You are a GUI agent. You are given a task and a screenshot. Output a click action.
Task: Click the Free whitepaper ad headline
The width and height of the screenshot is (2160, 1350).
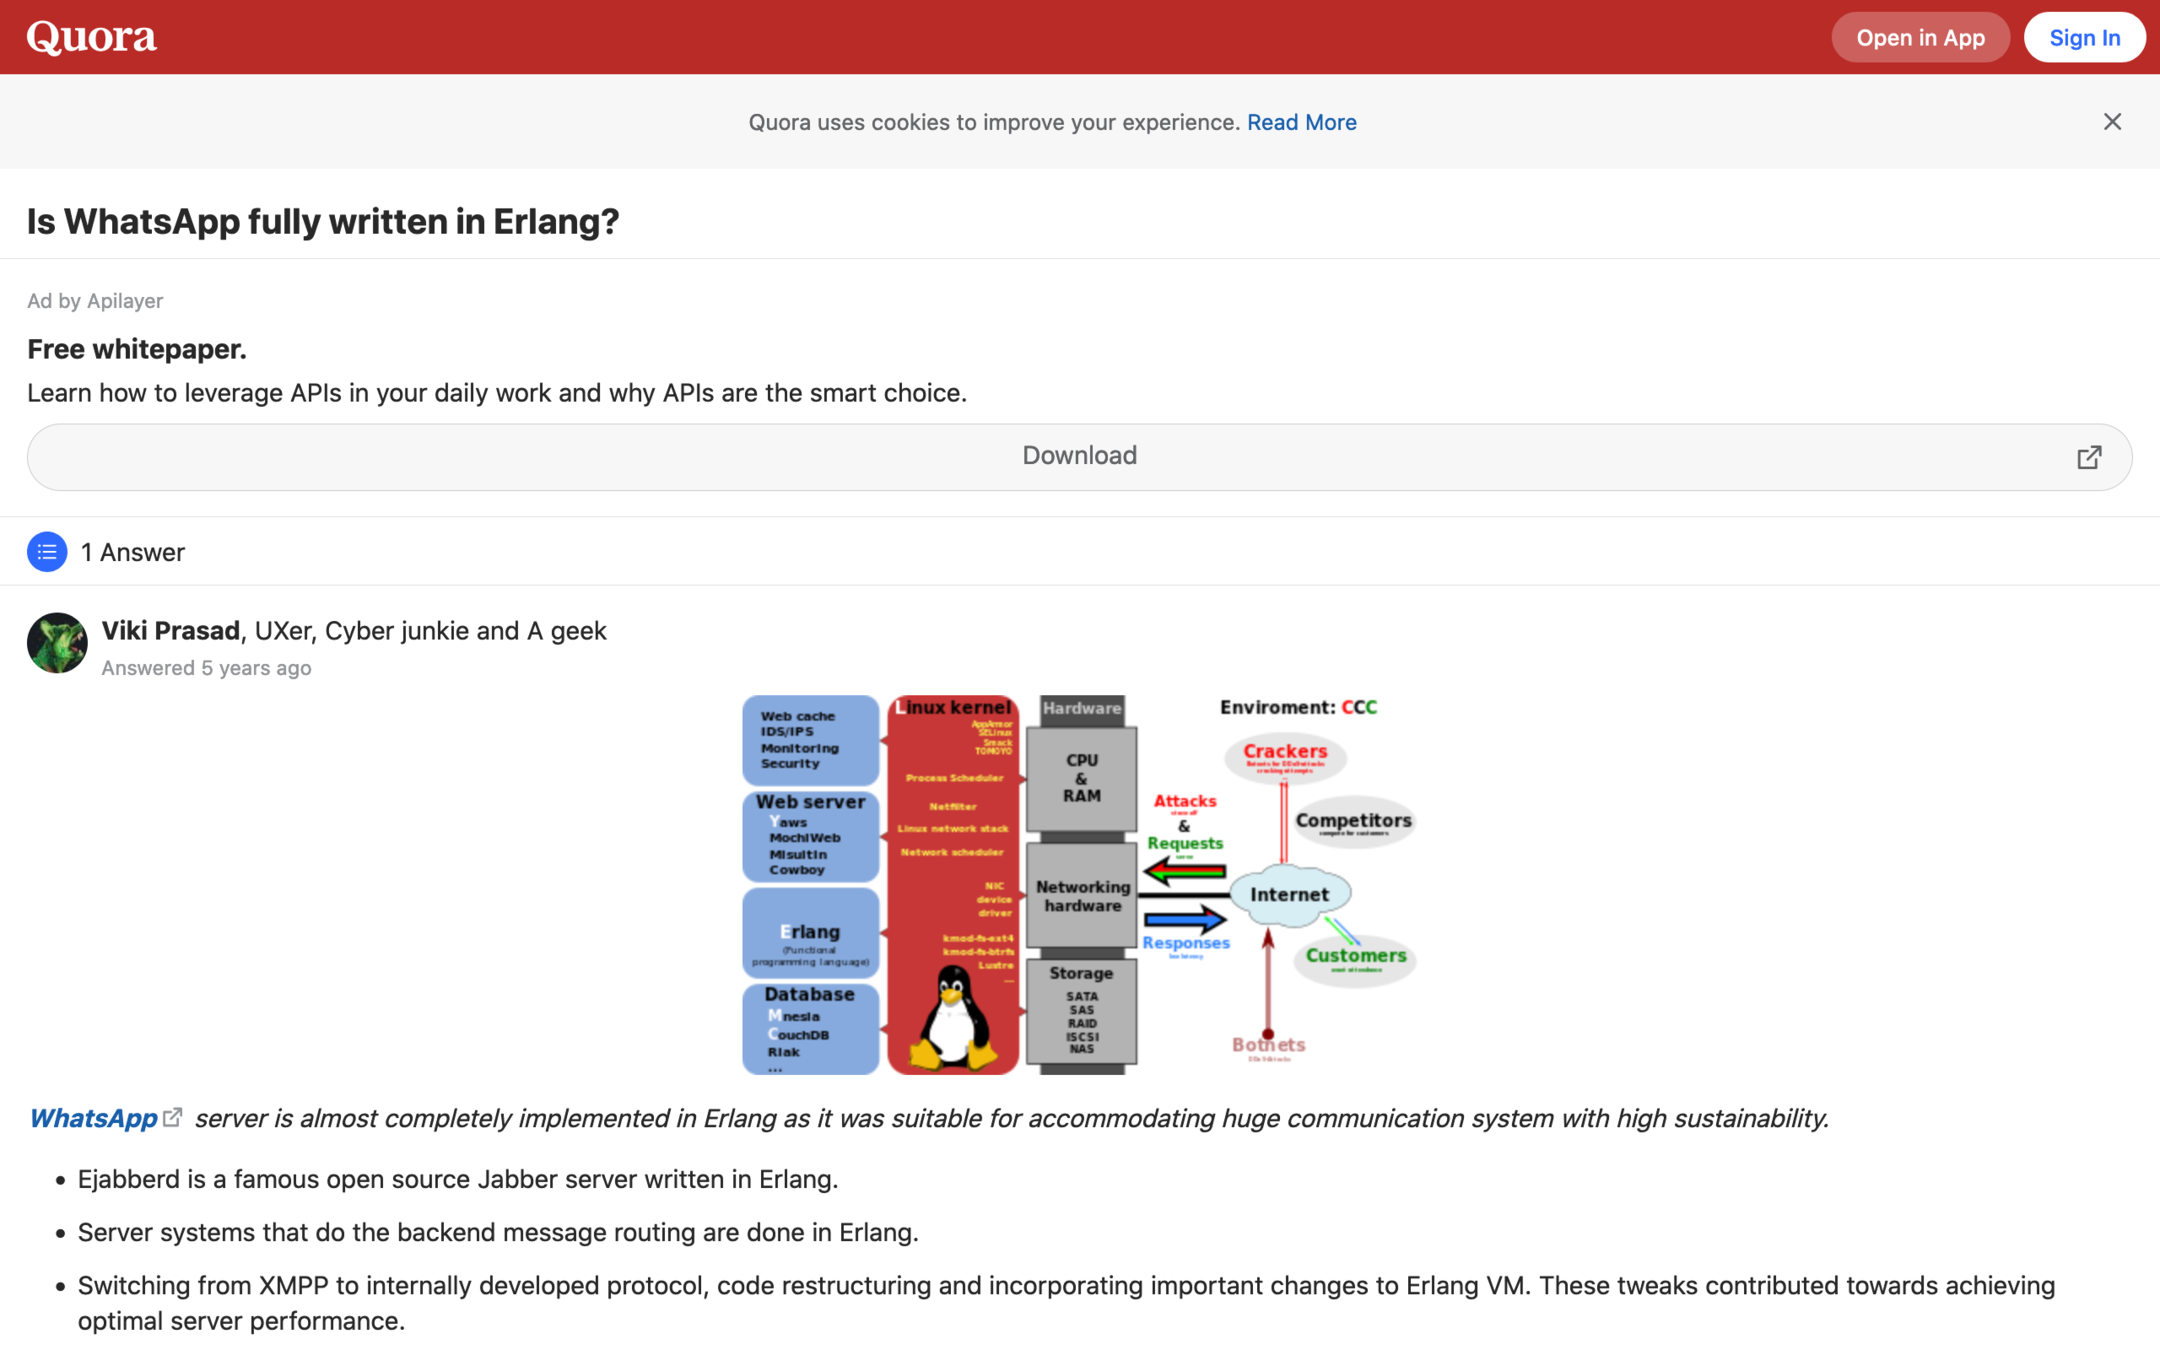(x=137, y=349)
